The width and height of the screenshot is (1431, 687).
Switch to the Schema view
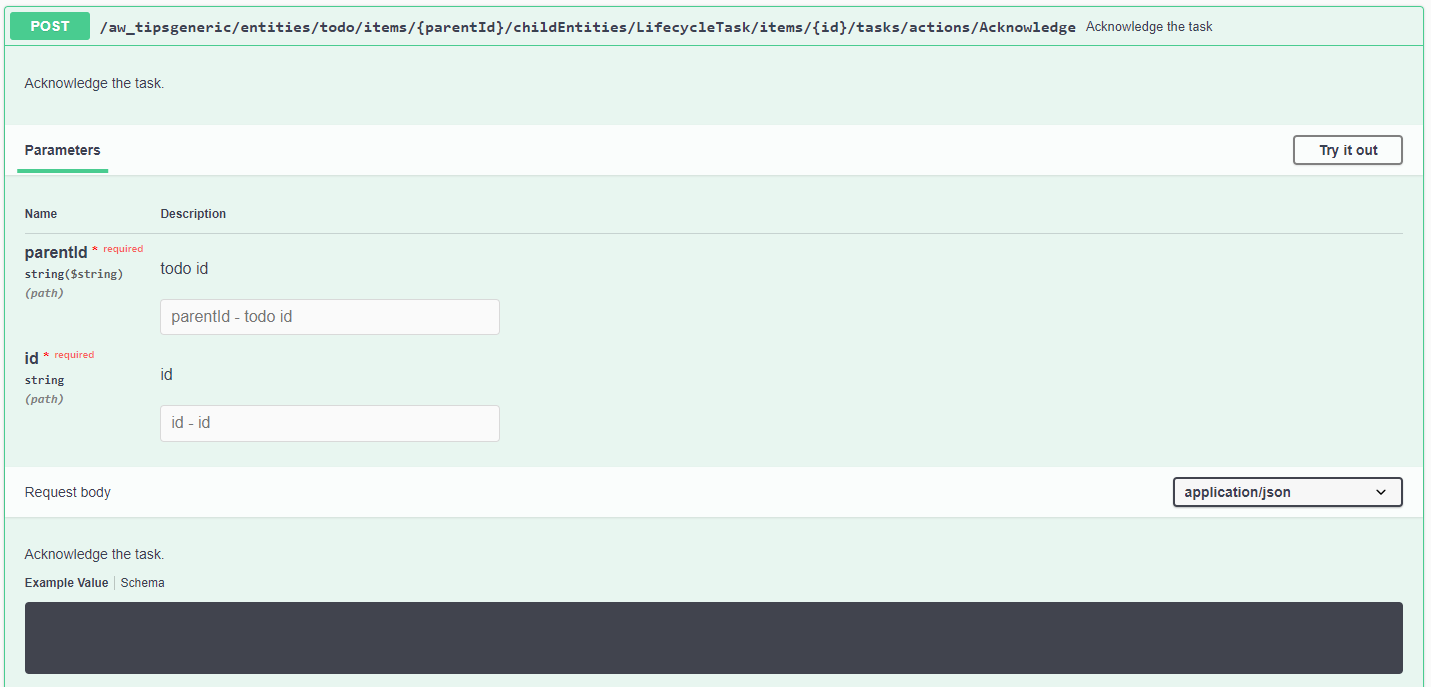click(143, 583)
